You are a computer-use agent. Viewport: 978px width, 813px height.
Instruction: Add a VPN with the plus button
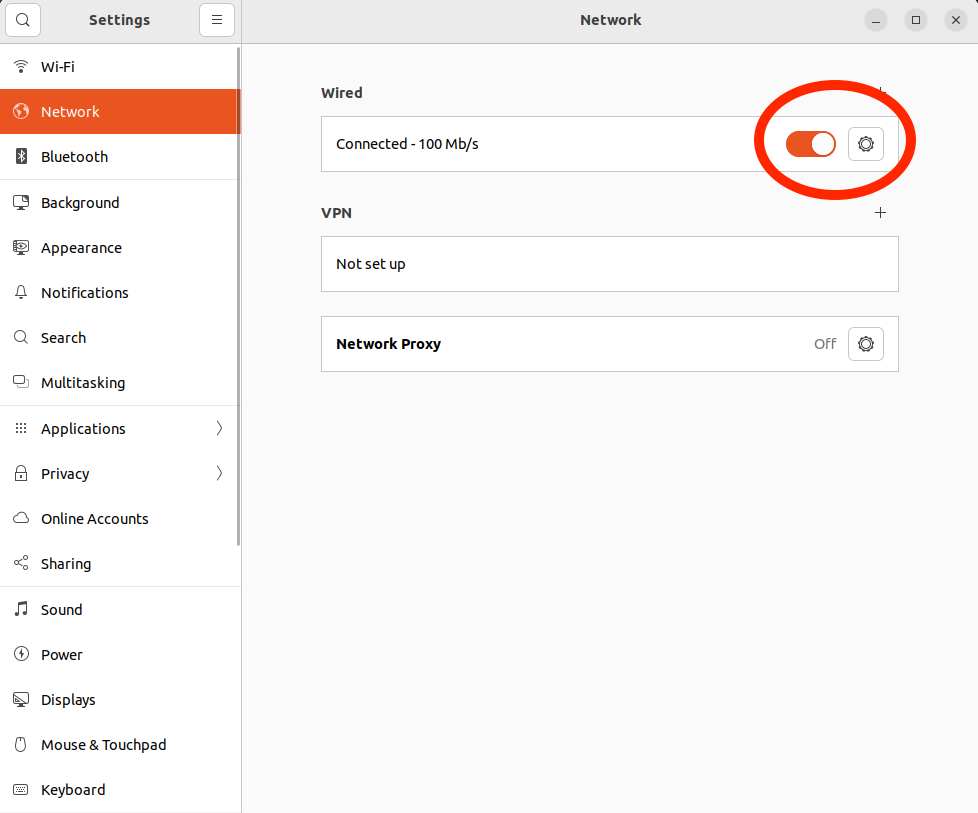pyautogui.click(x=880, y=213)
